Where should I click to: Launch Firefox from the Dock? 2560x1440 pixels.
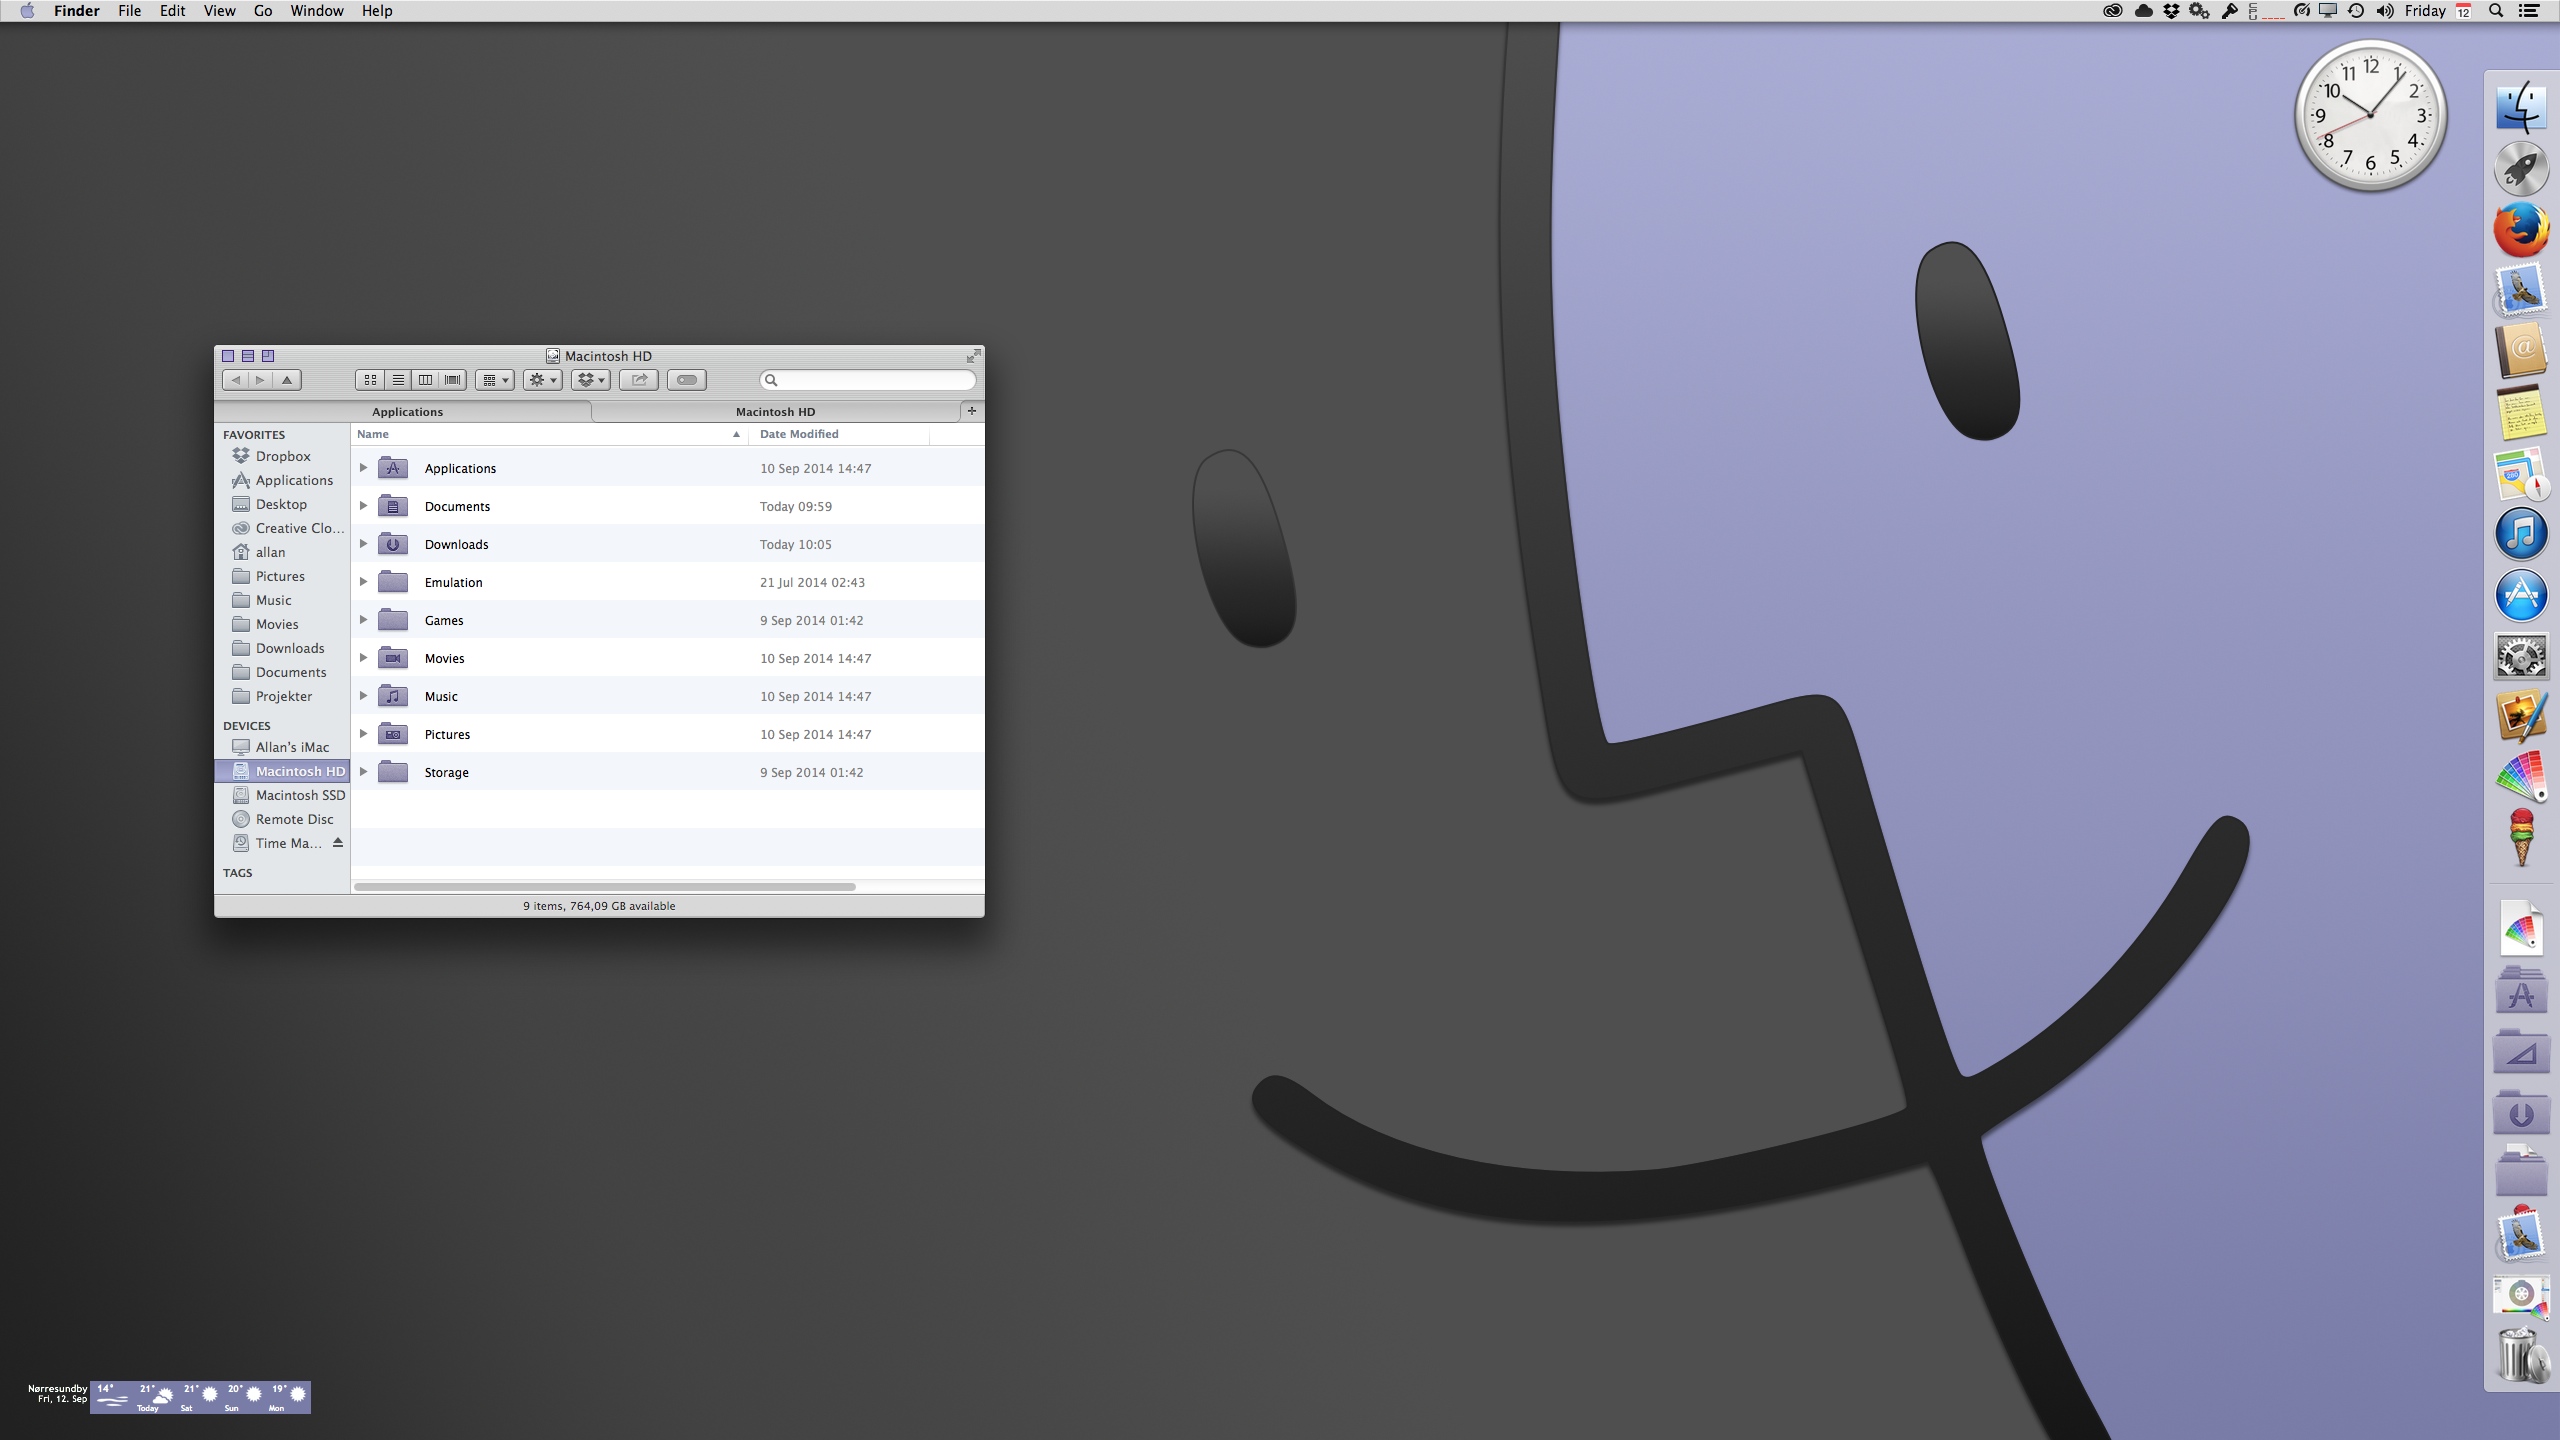click(x=2521, y=230)
